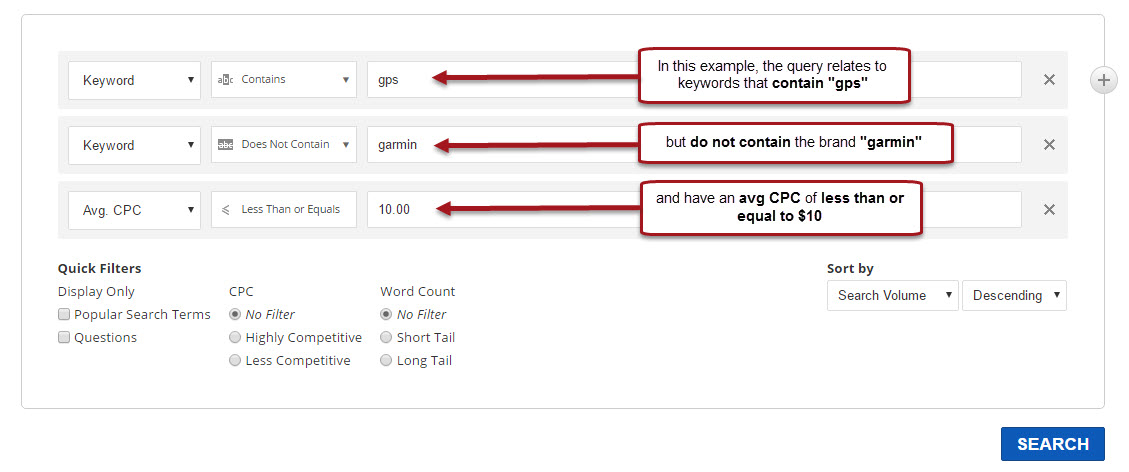The width and height of the screenshot is (1129, 472).
Task: Add a new filter row with plus icon
Action: tap(1103, 81)
